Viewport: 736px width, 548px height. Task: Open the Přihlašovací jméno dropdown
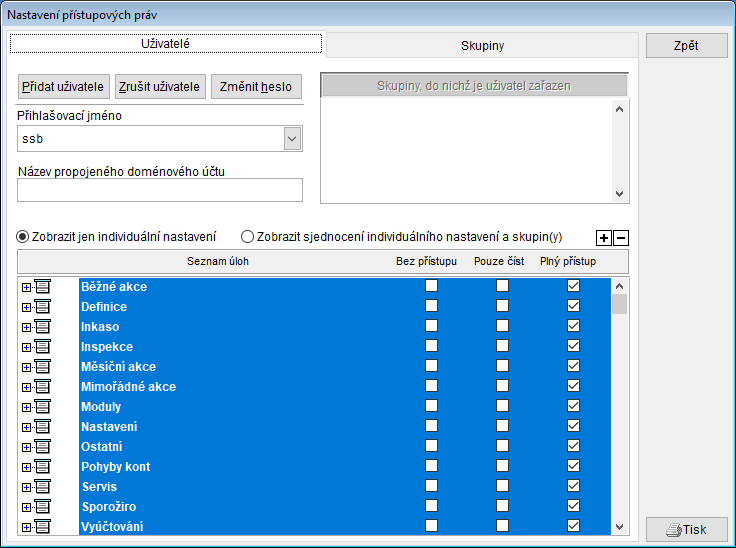(292, 139)
